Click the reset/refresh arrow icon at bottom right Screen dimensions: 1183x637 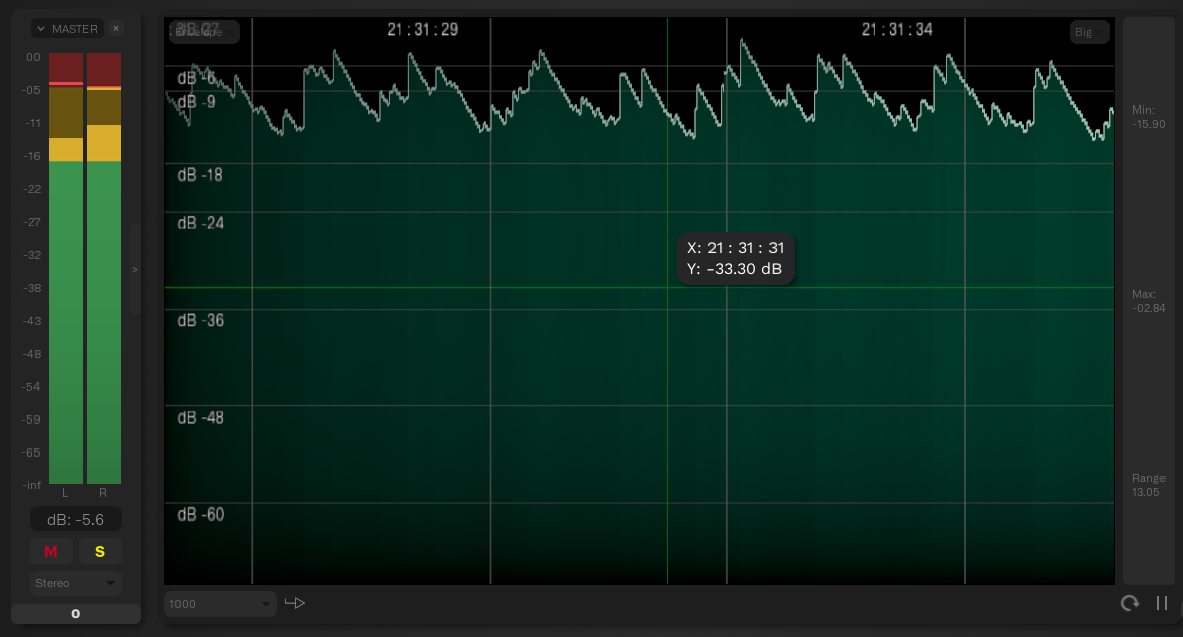click(1130, 603)
